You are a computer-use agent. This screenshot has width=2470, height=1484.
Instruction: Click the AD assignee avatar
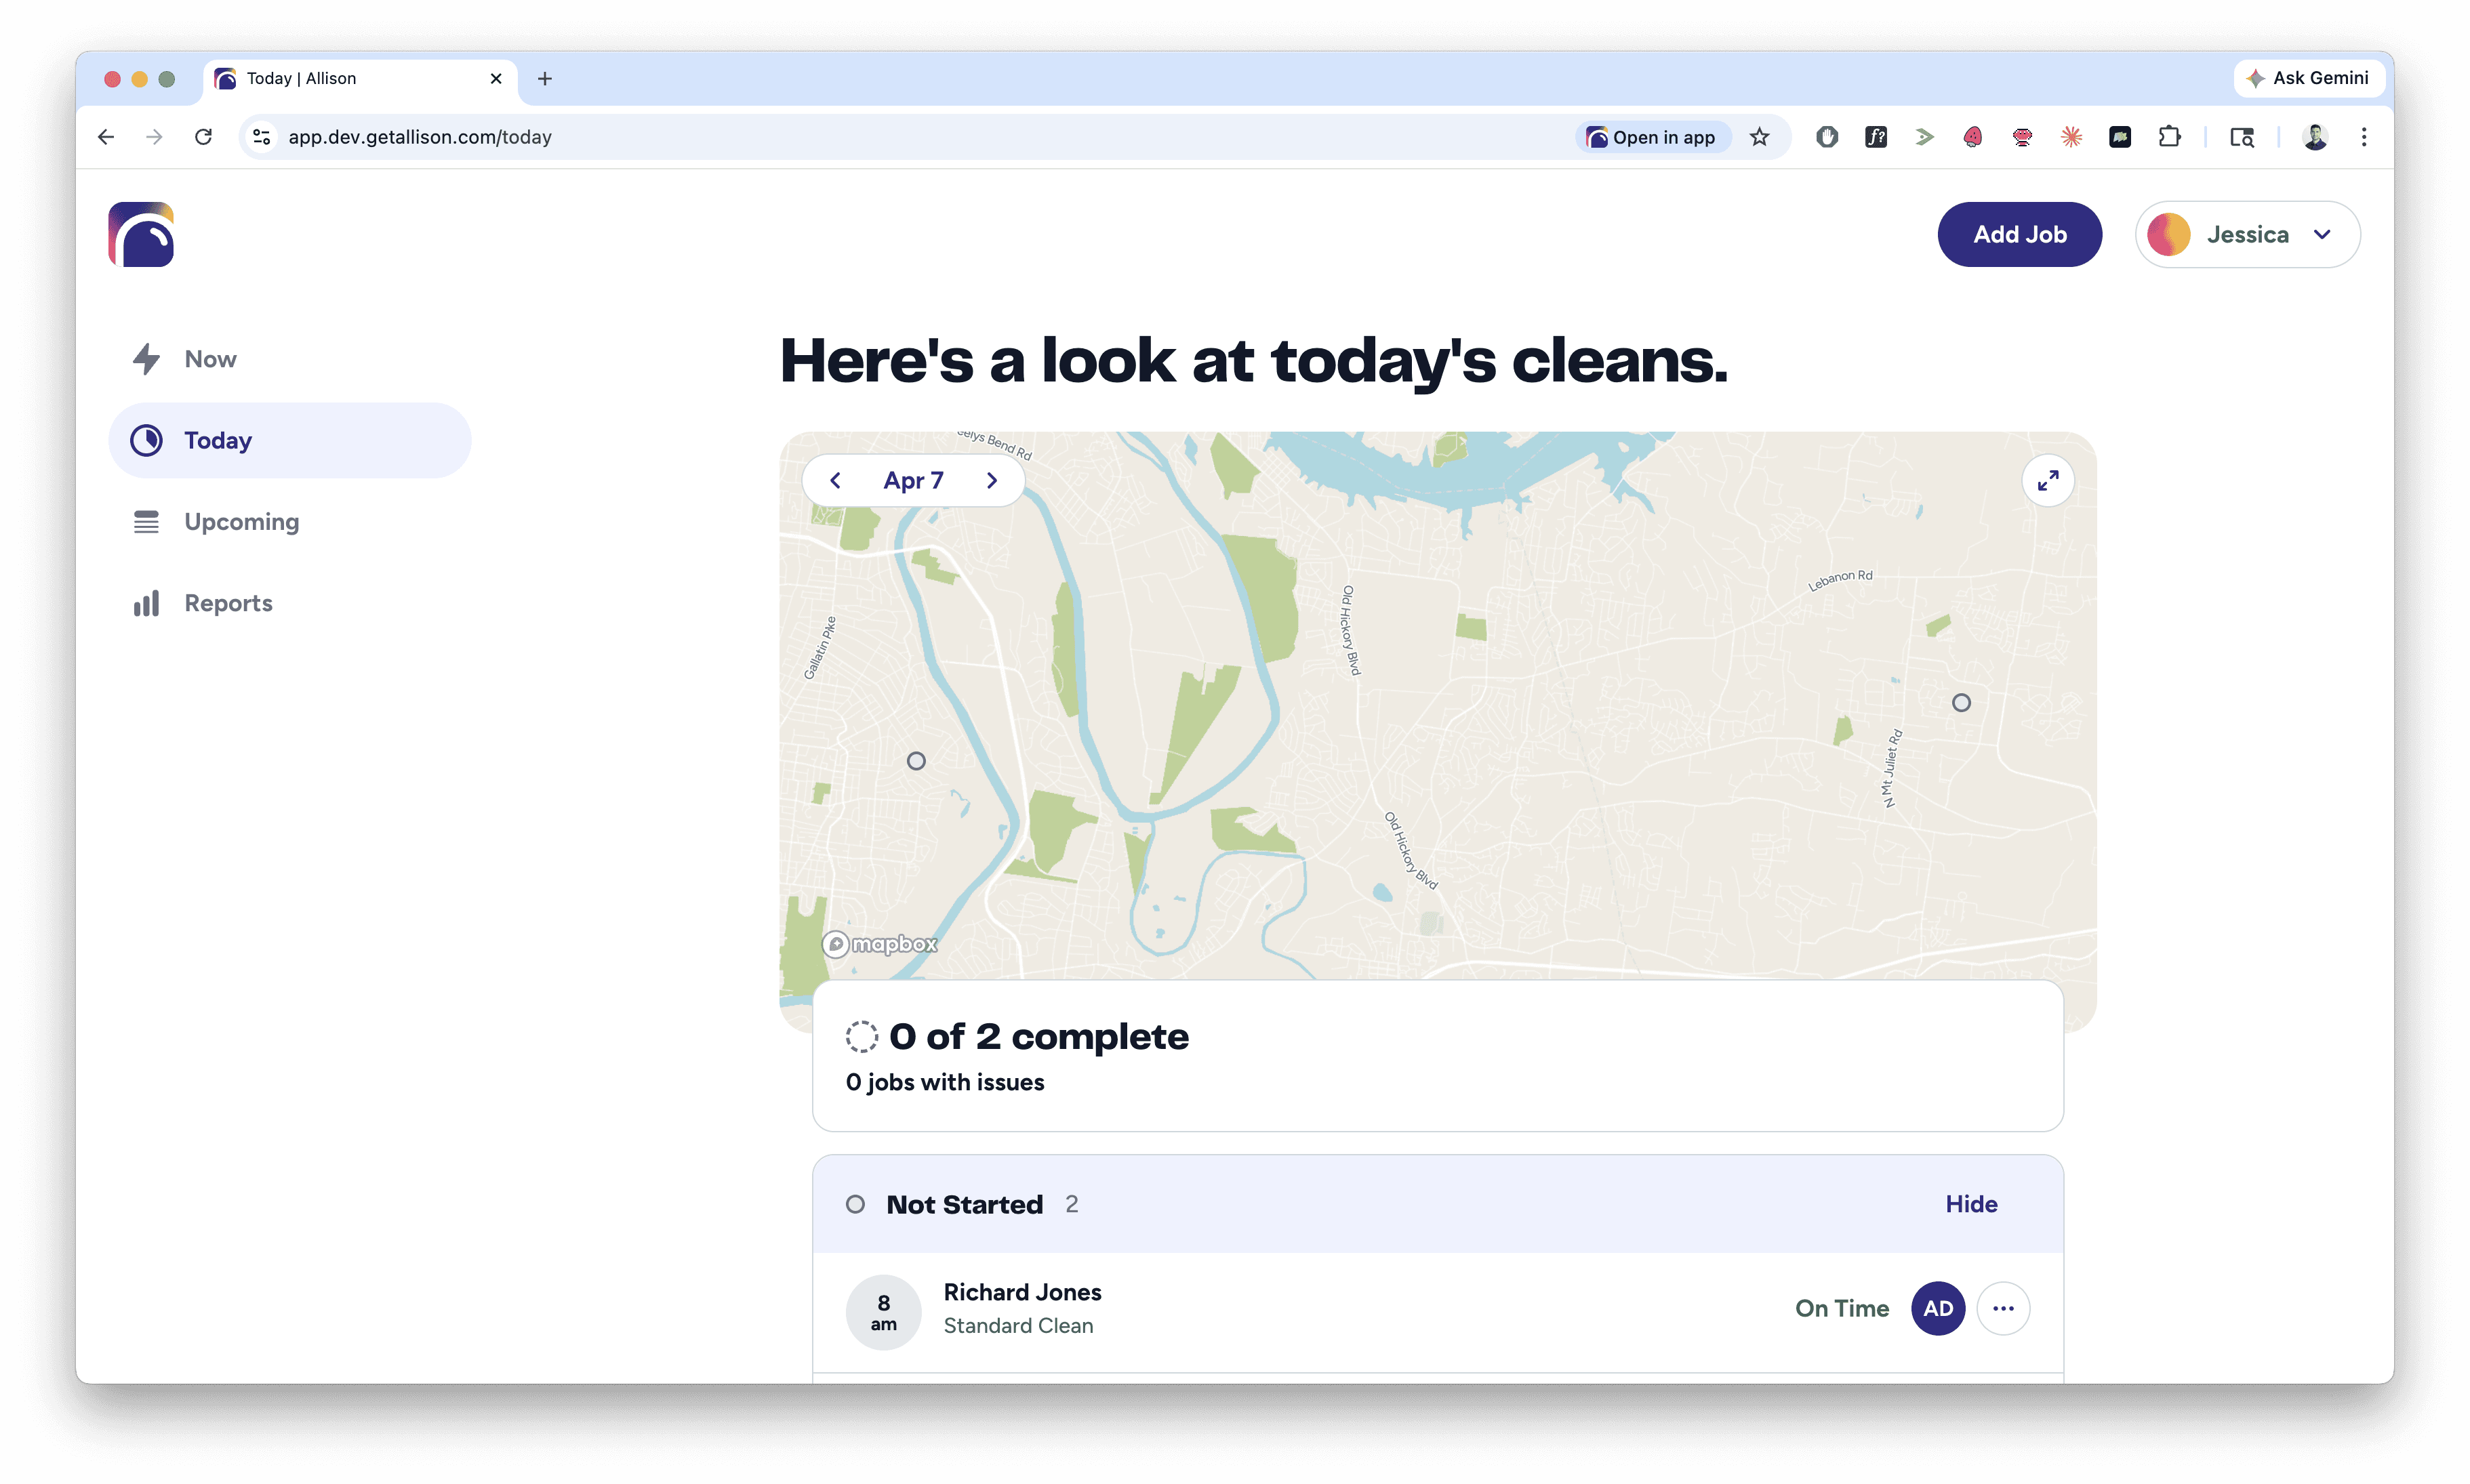click(x=1937, y=1308)
